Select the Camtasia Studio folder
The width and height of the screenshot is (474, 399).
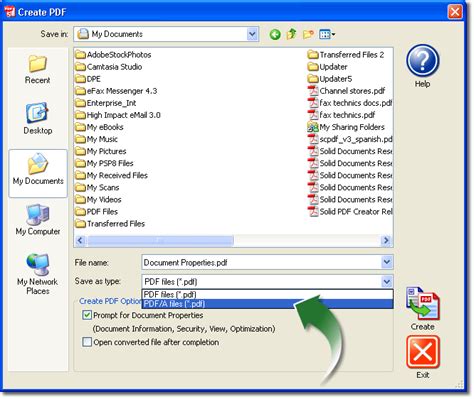tap(109, 67)
